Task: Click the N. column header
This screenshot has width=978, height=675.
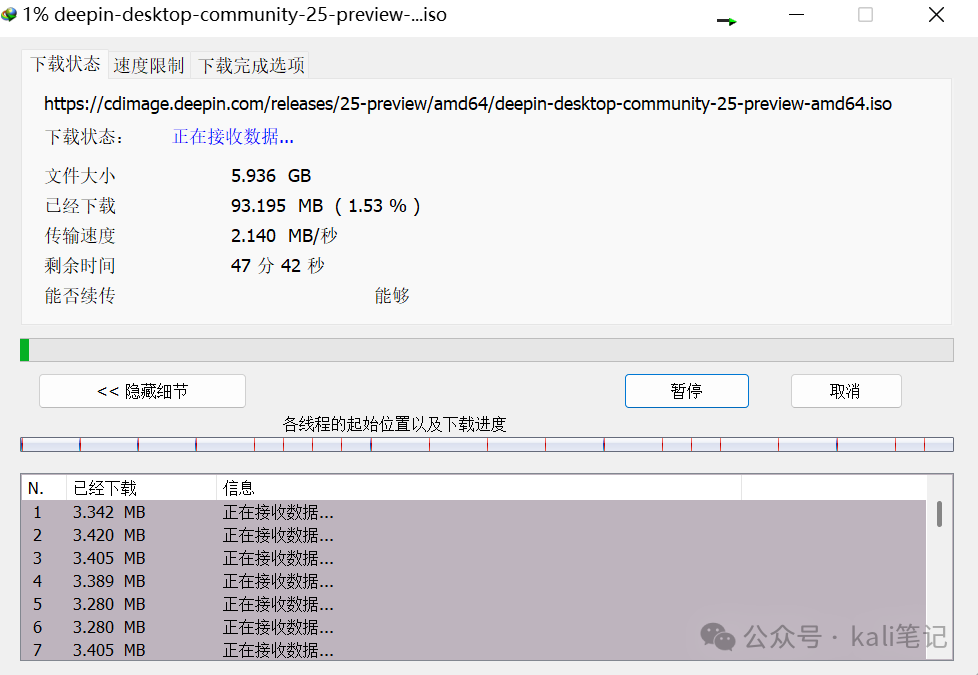Action: click(38, 487)
